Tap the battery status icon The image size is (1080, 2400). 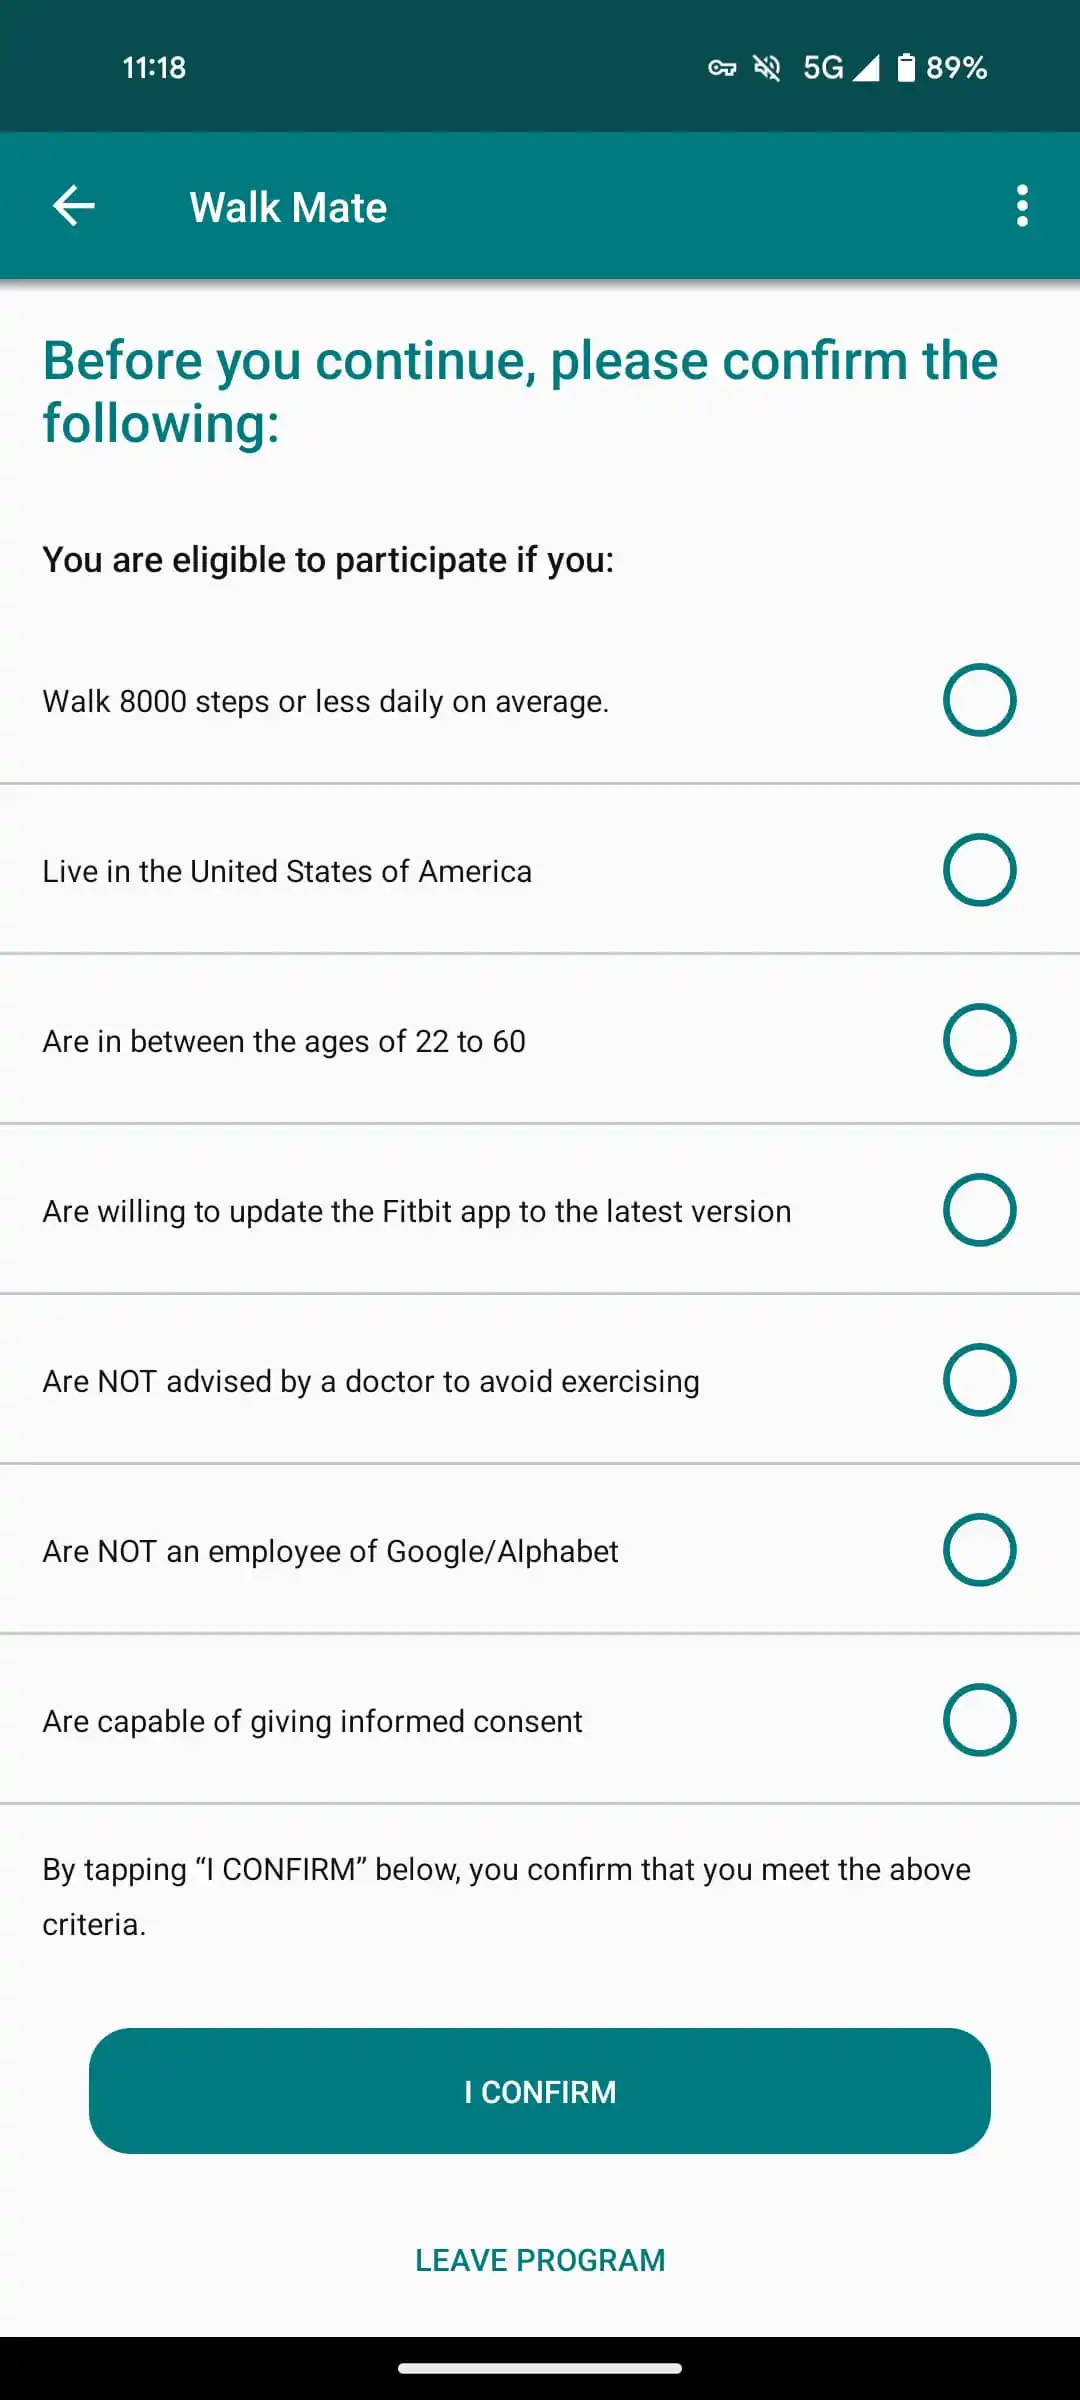point(906,68)
